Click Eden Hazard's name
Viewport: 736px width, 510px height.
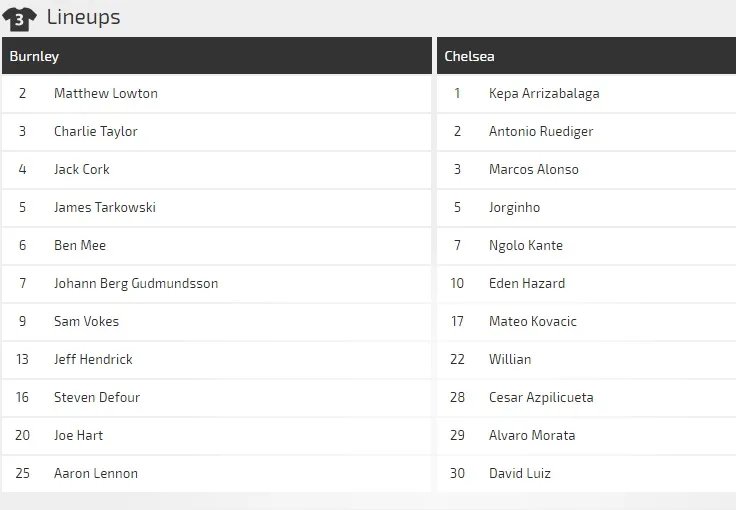(527, 284)
